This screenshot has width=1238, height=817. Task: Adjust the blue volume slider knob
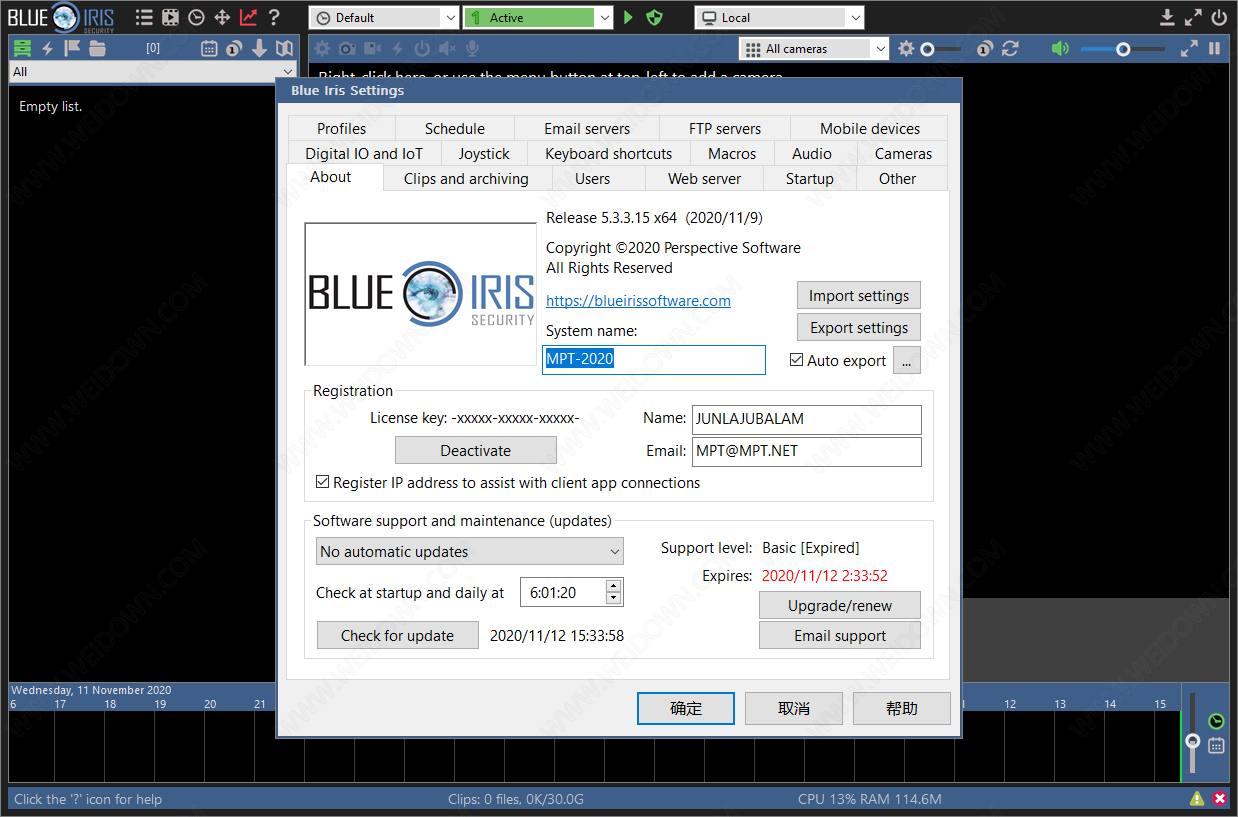(1123, 48)
